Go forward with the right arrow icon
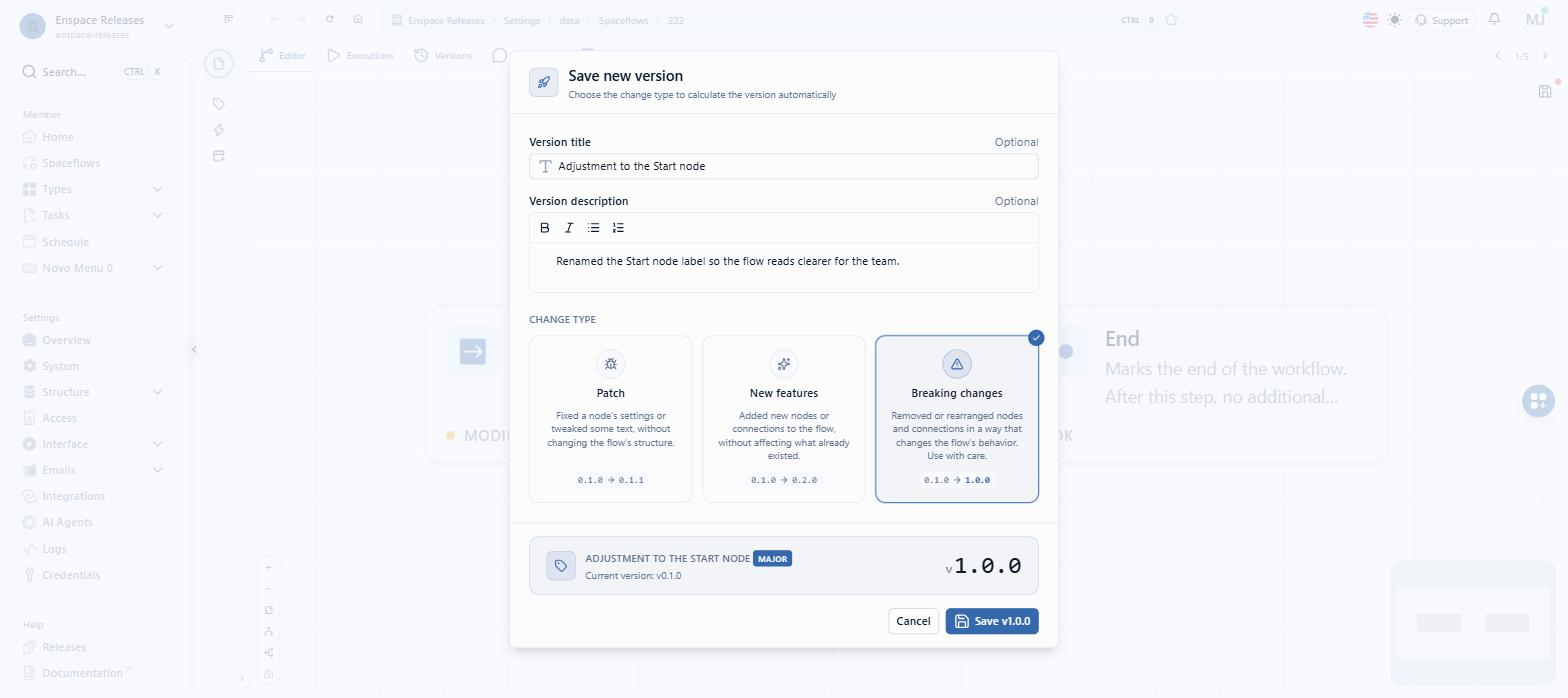The width and height of the screenshot is (1568, 698). point(302,20)
